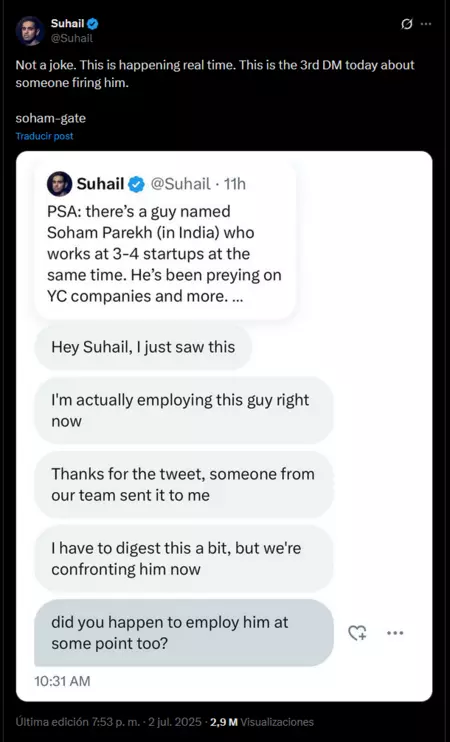Image resolution: width=450 pixels, height=742 pixels.
Task: Open the quoted PSA tweet about Soham Parekh
Action: click(x=166, y=241)
